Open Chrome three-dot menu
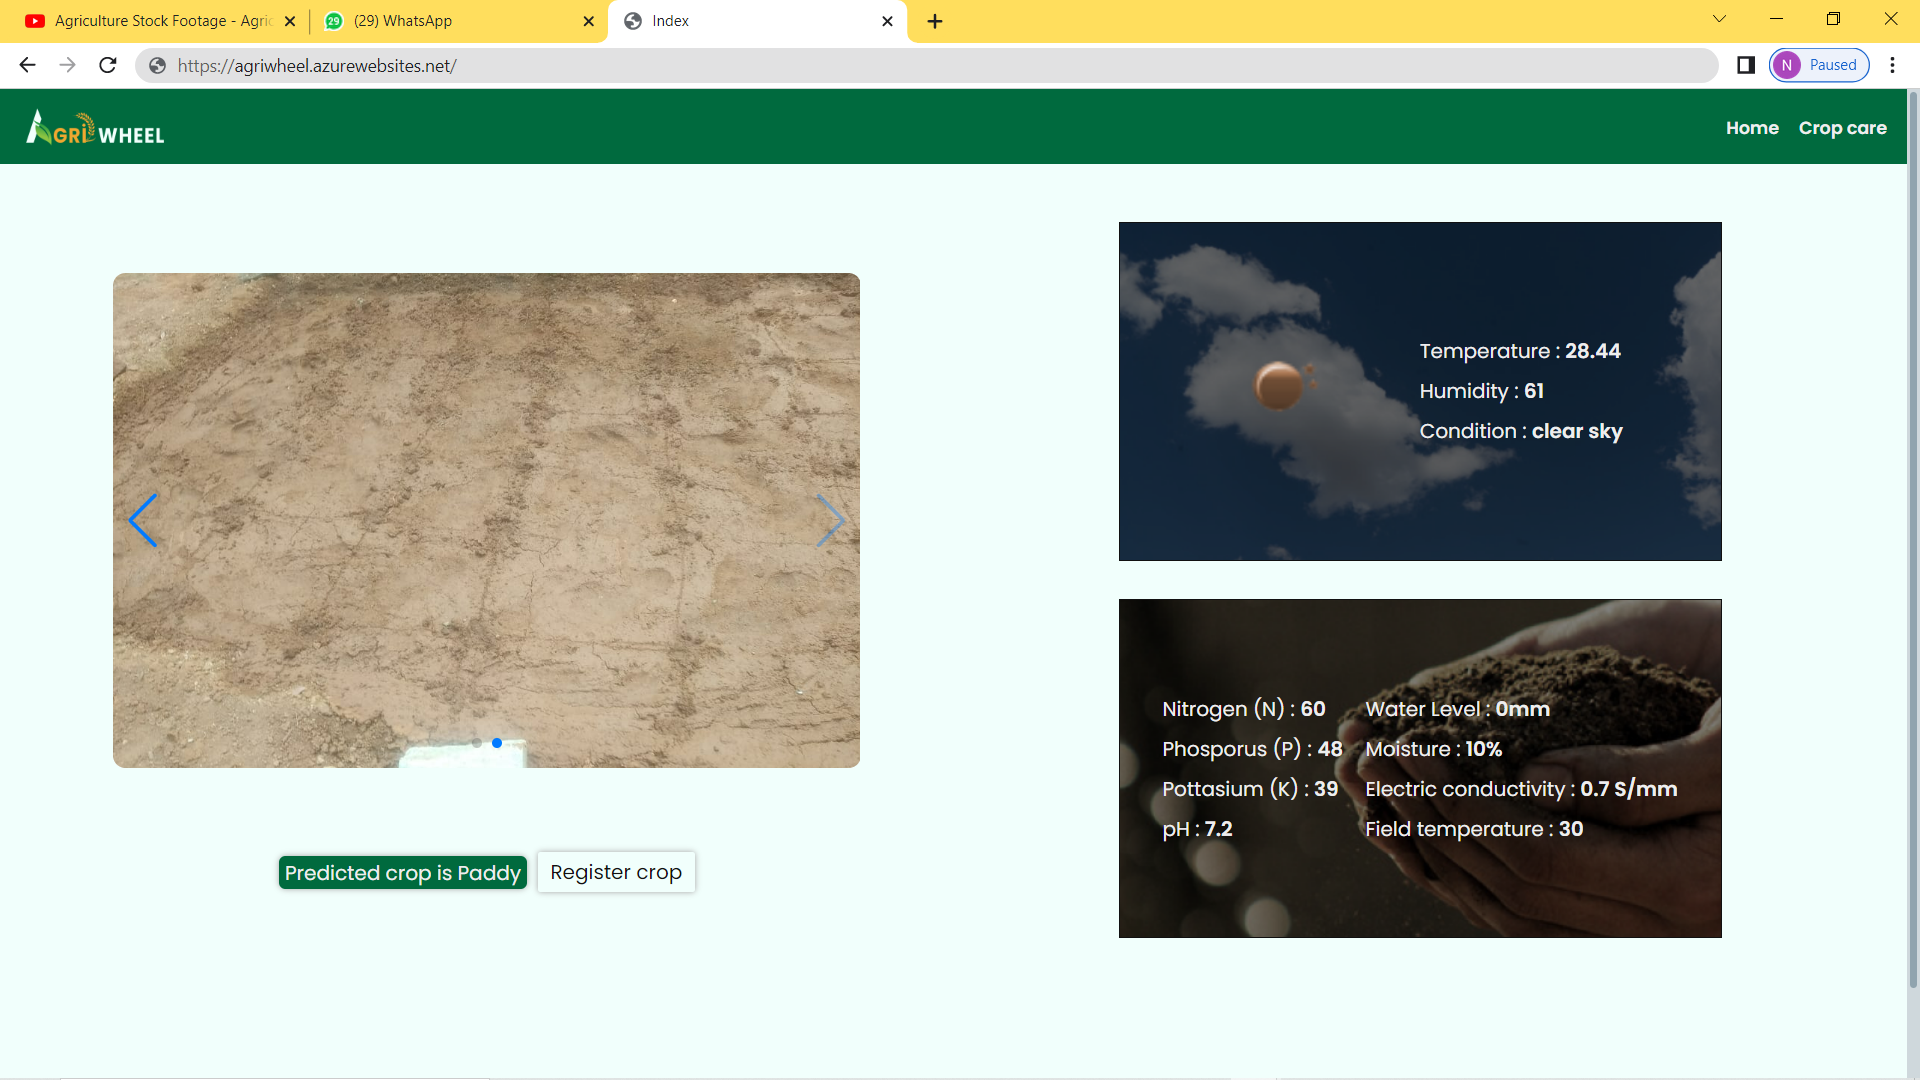This screenshot has height=1080, width=1920. 1892,65
